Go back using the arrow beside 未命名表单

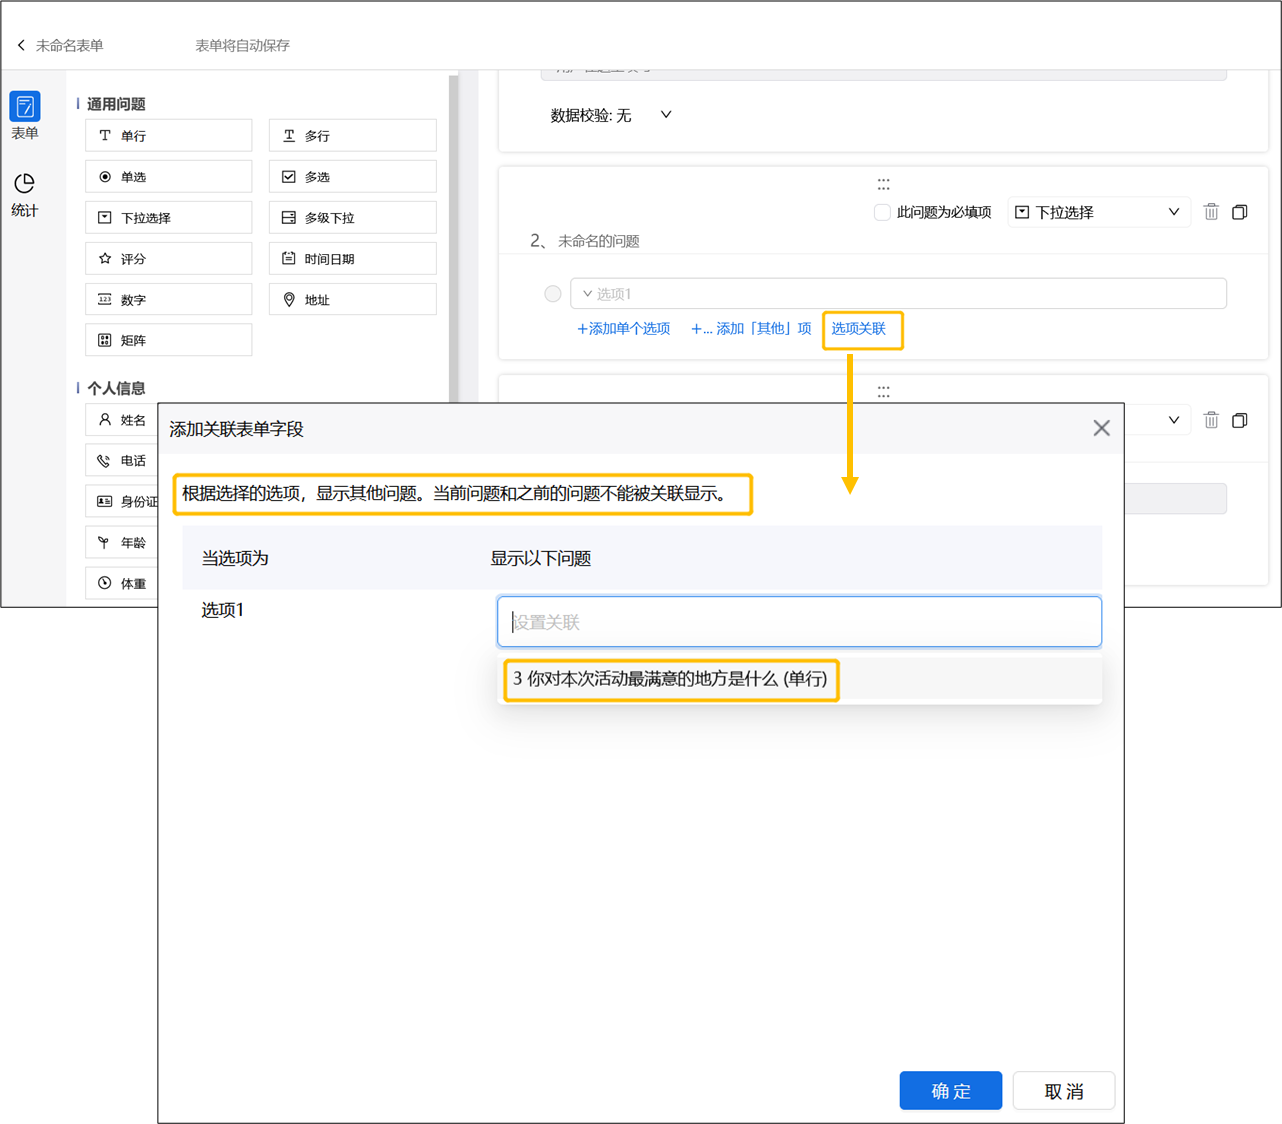coord(21,45)
